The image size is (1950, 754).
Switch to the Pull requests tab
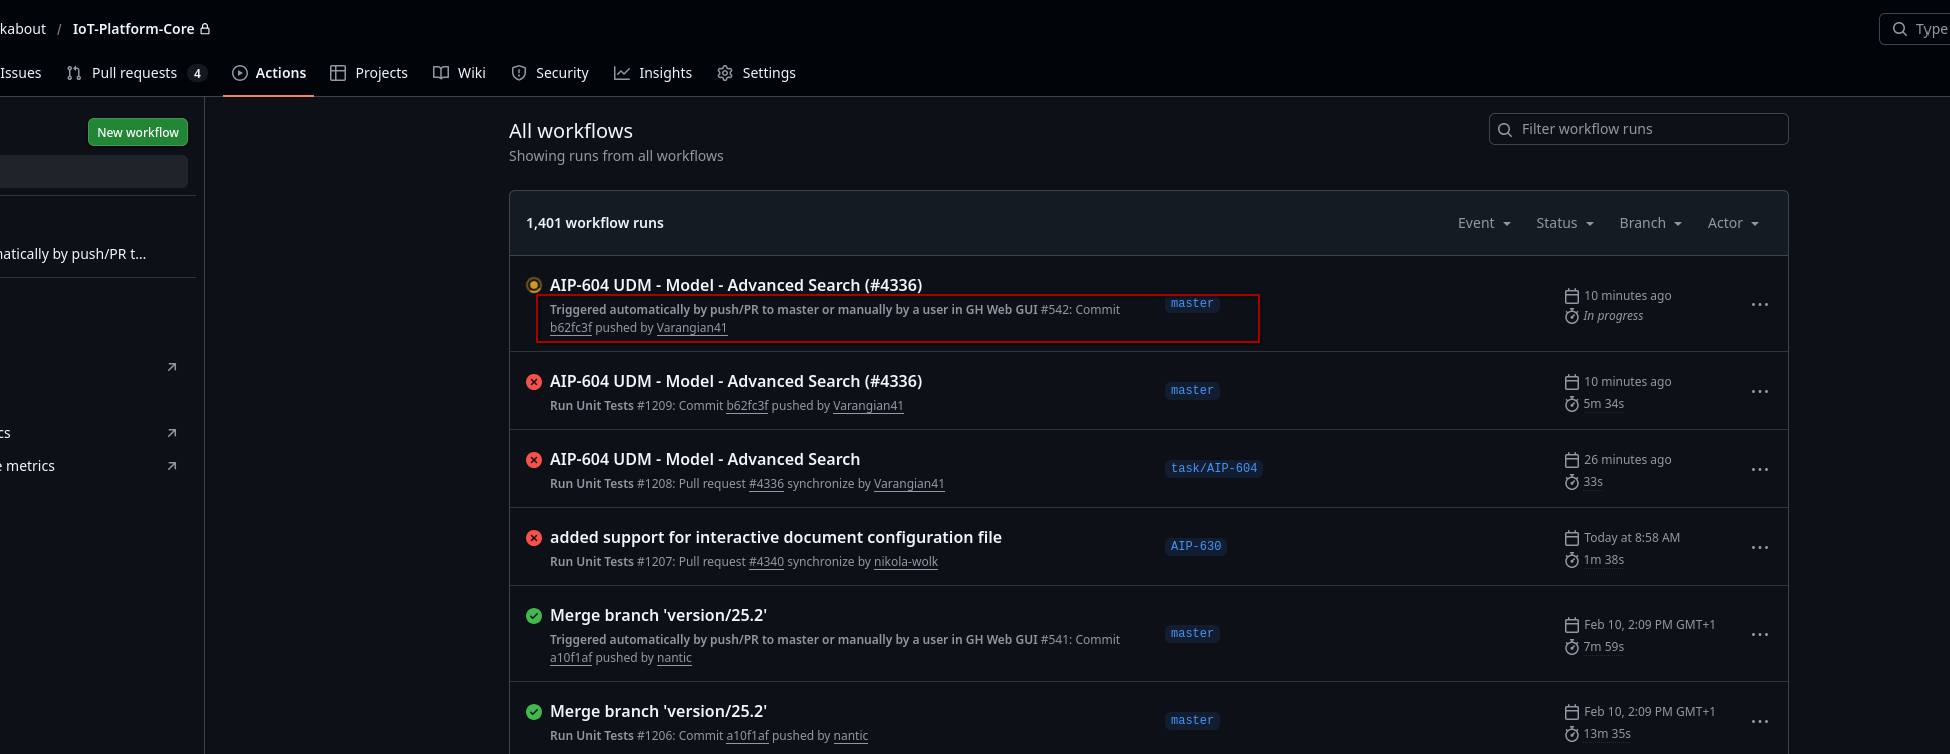(x=136, y=73)
